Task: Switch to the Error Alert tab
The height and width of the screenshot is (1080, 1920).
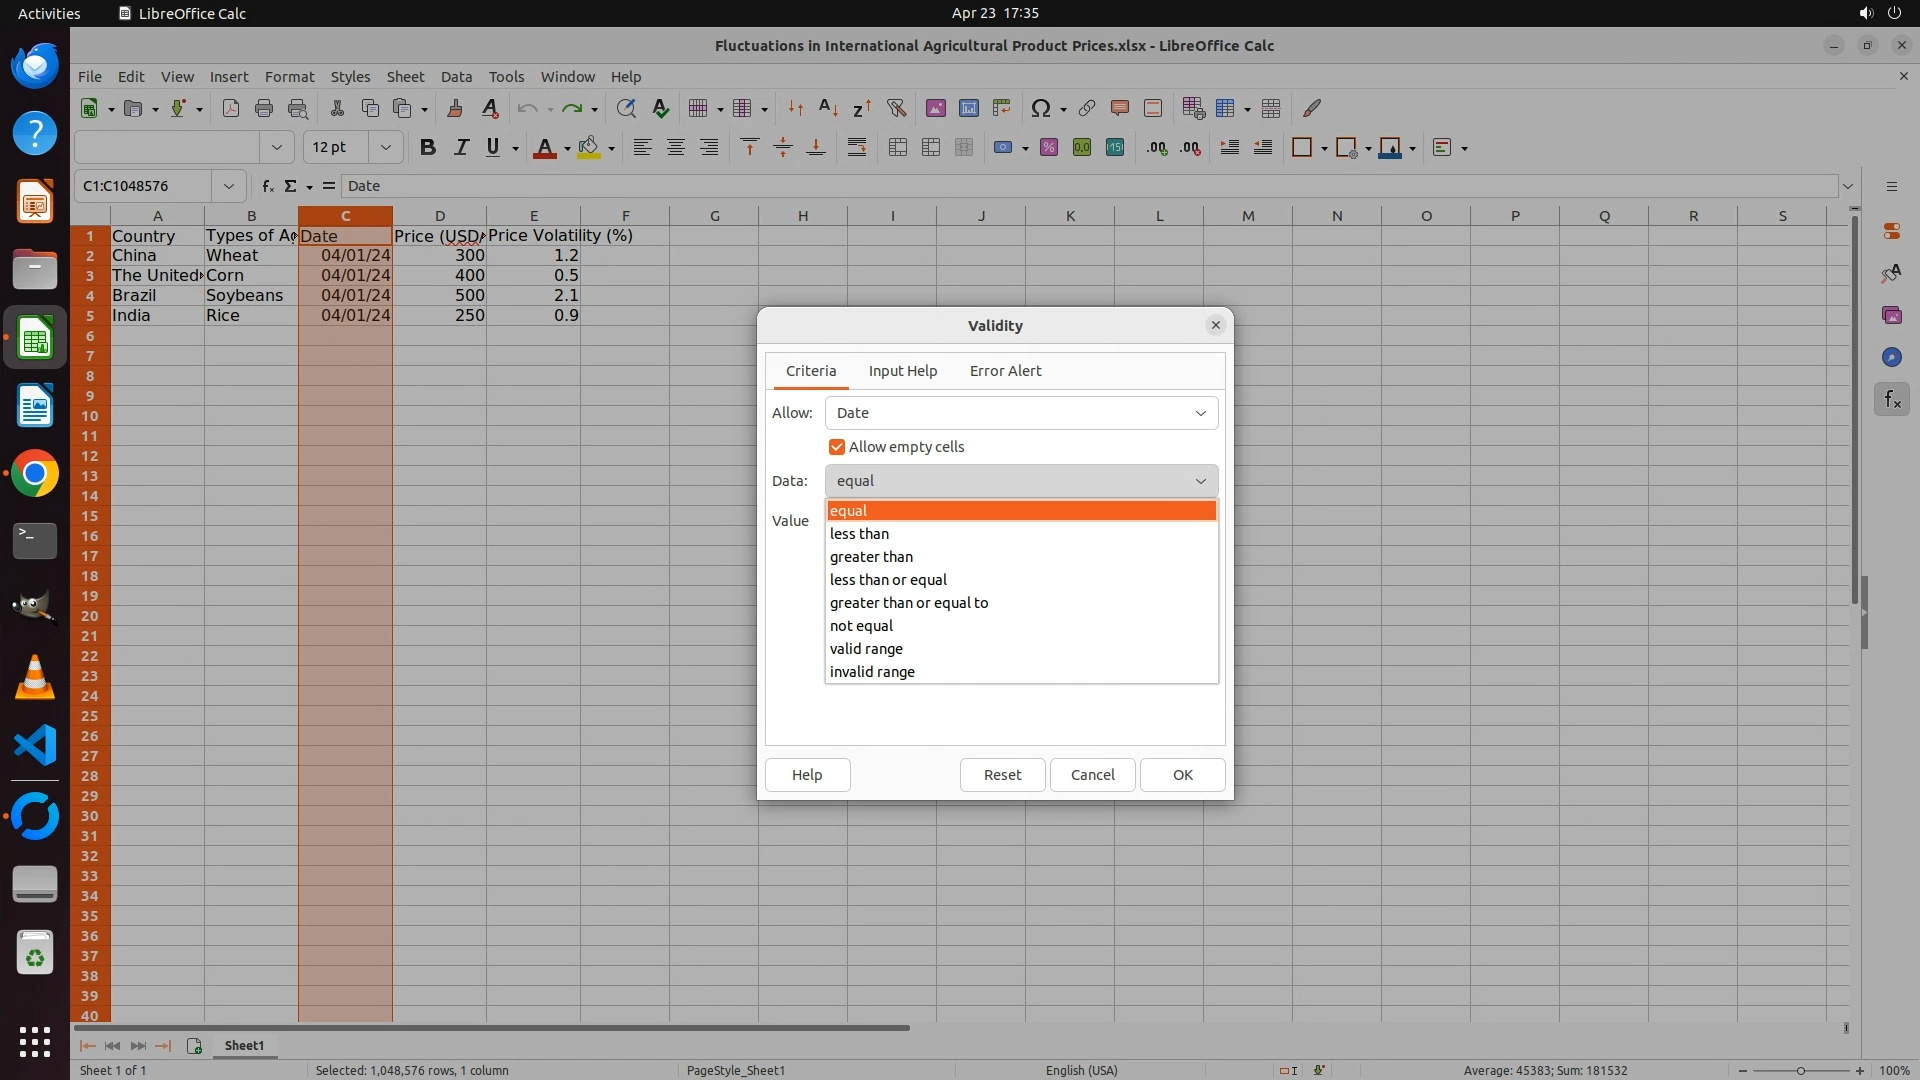Action: coord(1005,371)
